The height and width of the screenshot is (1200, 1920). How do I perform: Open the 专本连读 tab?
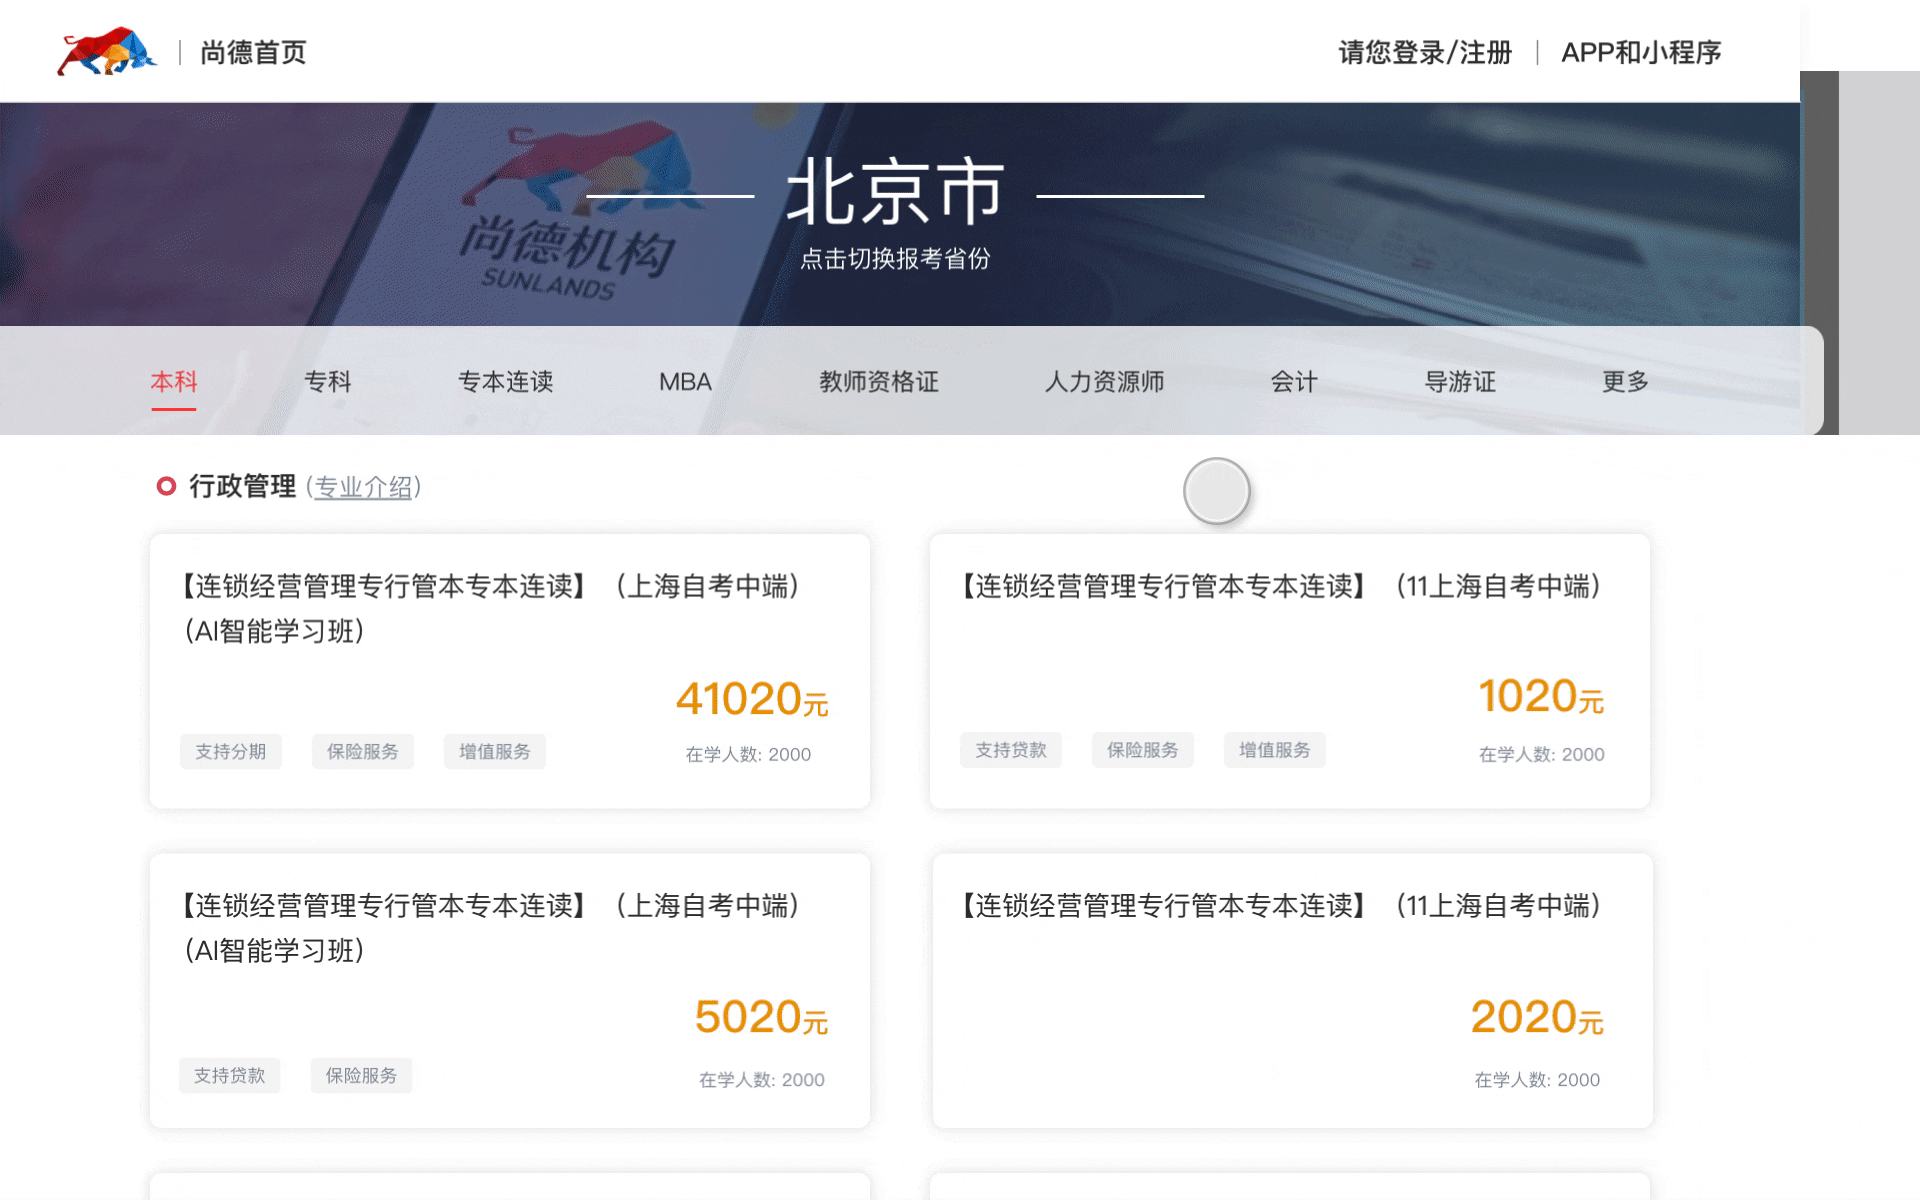click(506, 381)
